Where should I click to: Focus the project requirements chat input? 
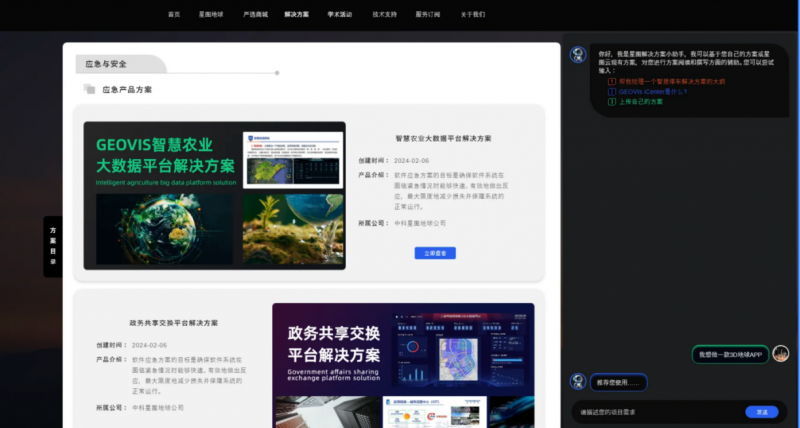658,412
